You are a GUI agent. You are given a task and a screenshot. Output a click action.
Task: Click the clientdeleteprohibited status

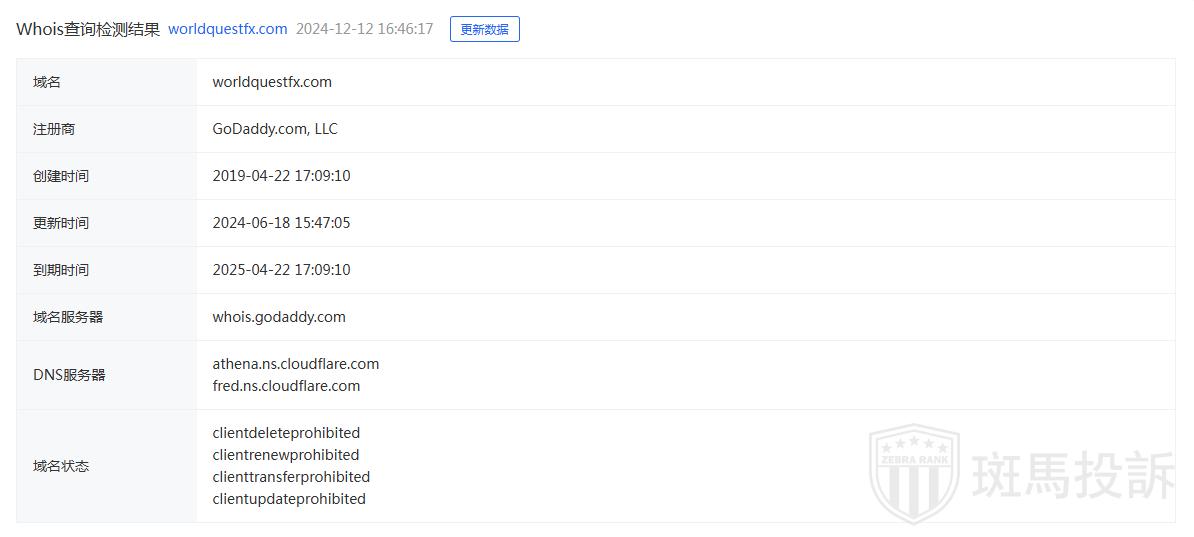click(x=286, y=433)
